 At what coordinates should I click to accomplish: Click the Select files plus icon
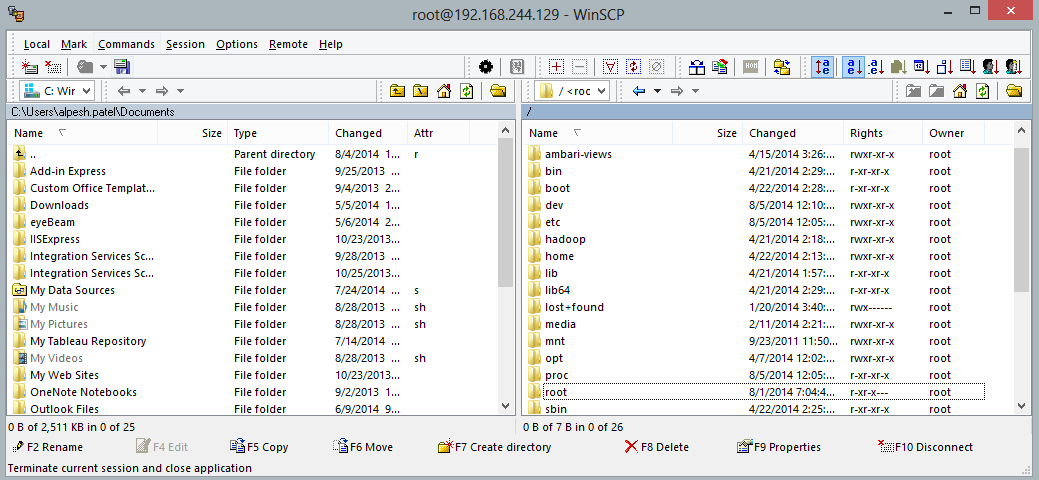(x=556, y=66)
